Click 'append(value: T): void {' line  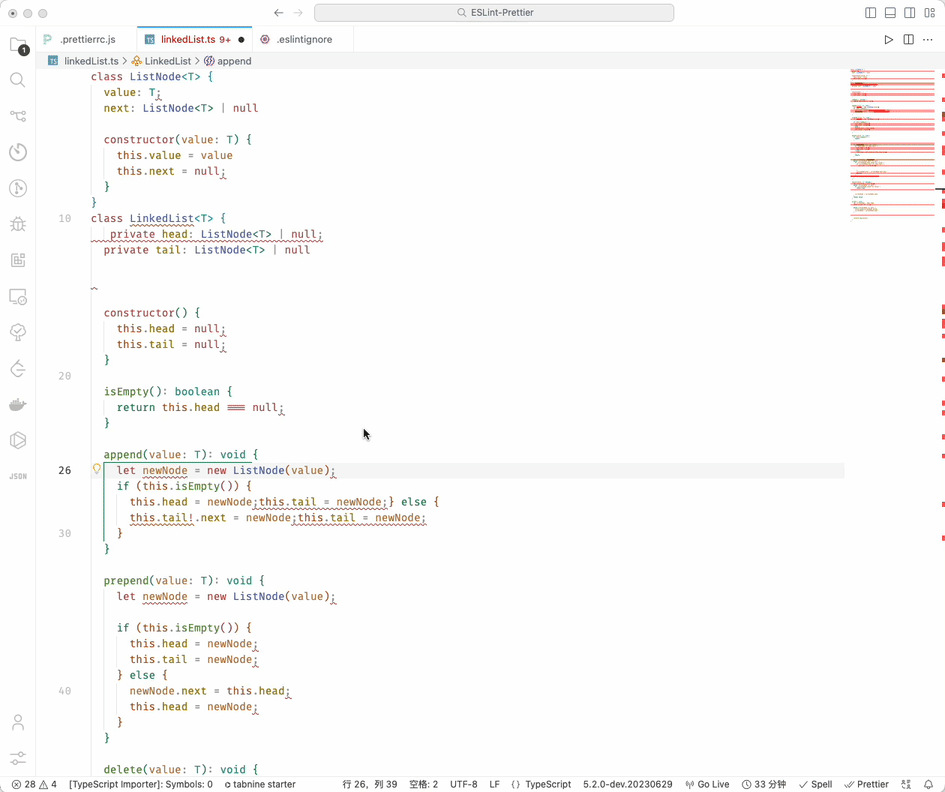click(x=181, y=454)
